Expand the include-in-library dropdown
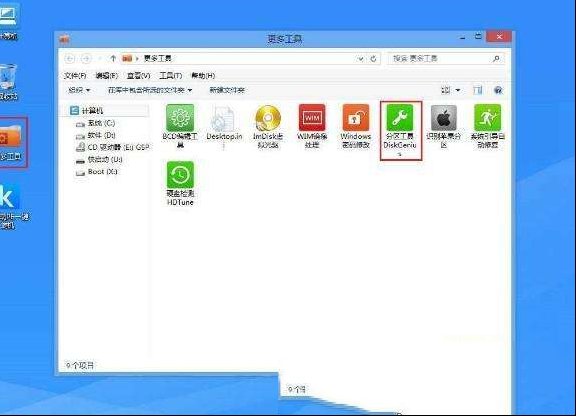 (150, 90)
